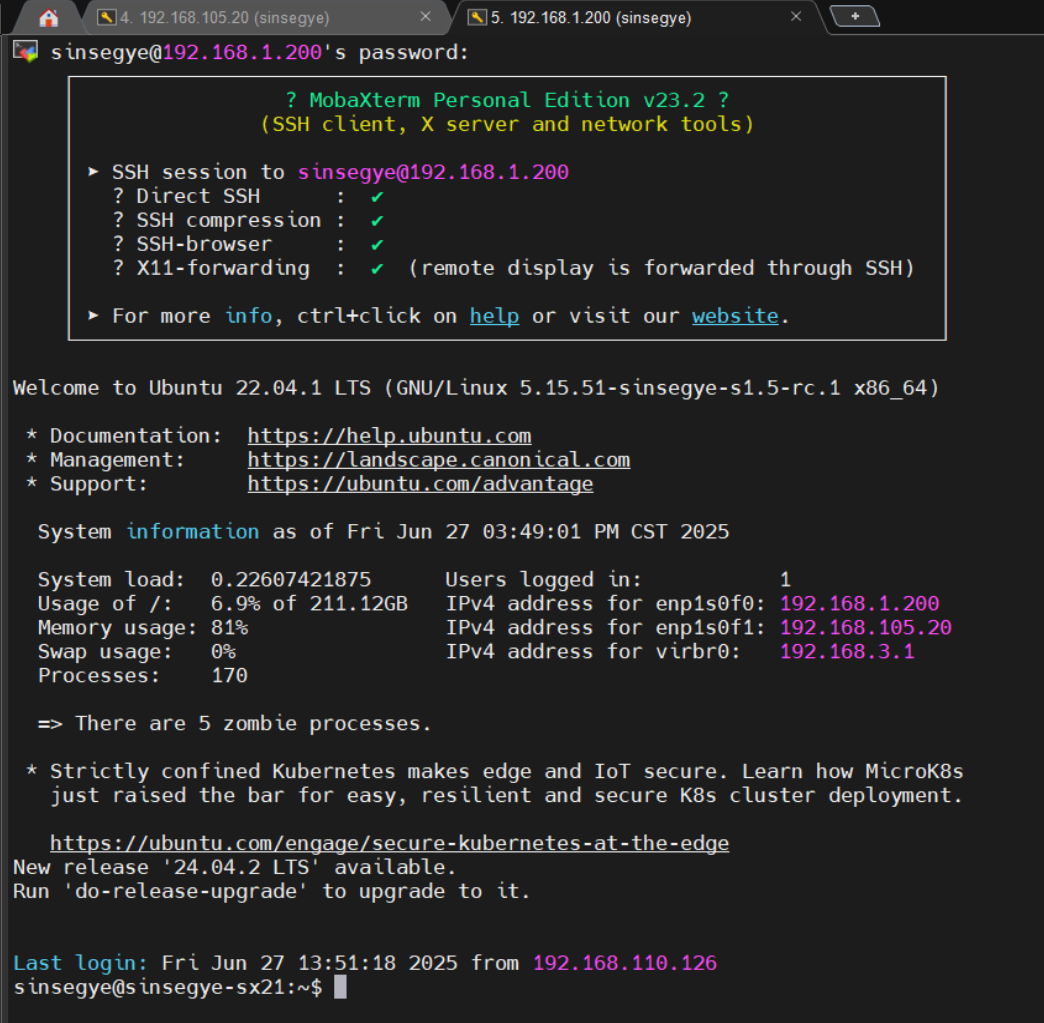
Task: Open the help.ubuntu.com documentation link
Action: [x=389, y=436]
